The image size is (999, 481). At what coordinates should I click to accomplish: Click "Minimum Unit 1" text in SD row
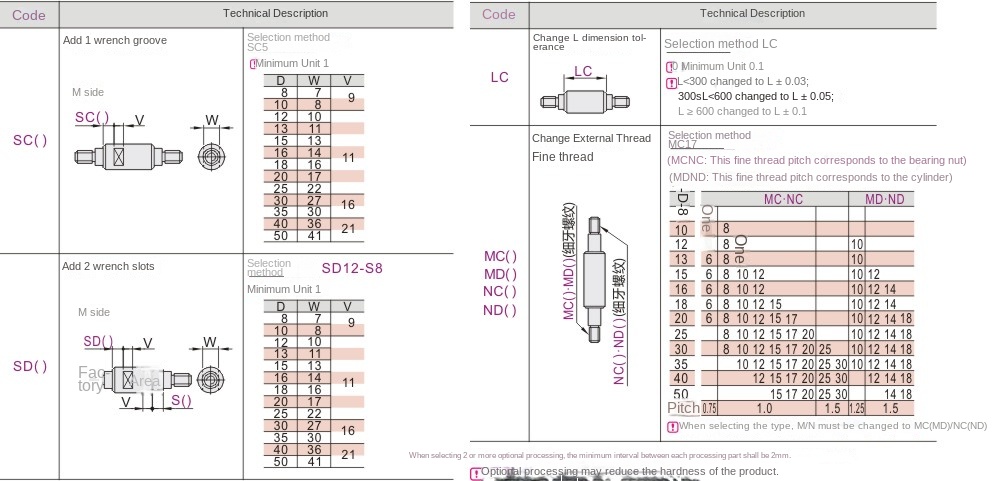(x=284, y=290)
